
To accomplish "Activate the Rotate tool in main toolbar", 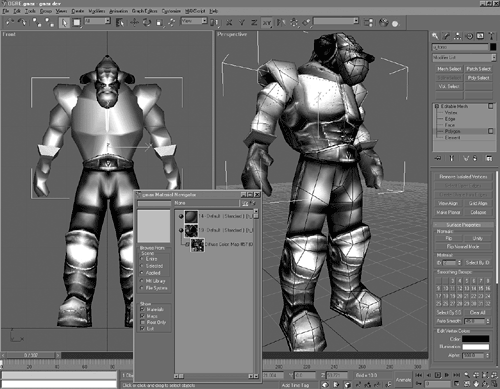I will point(147,23).
